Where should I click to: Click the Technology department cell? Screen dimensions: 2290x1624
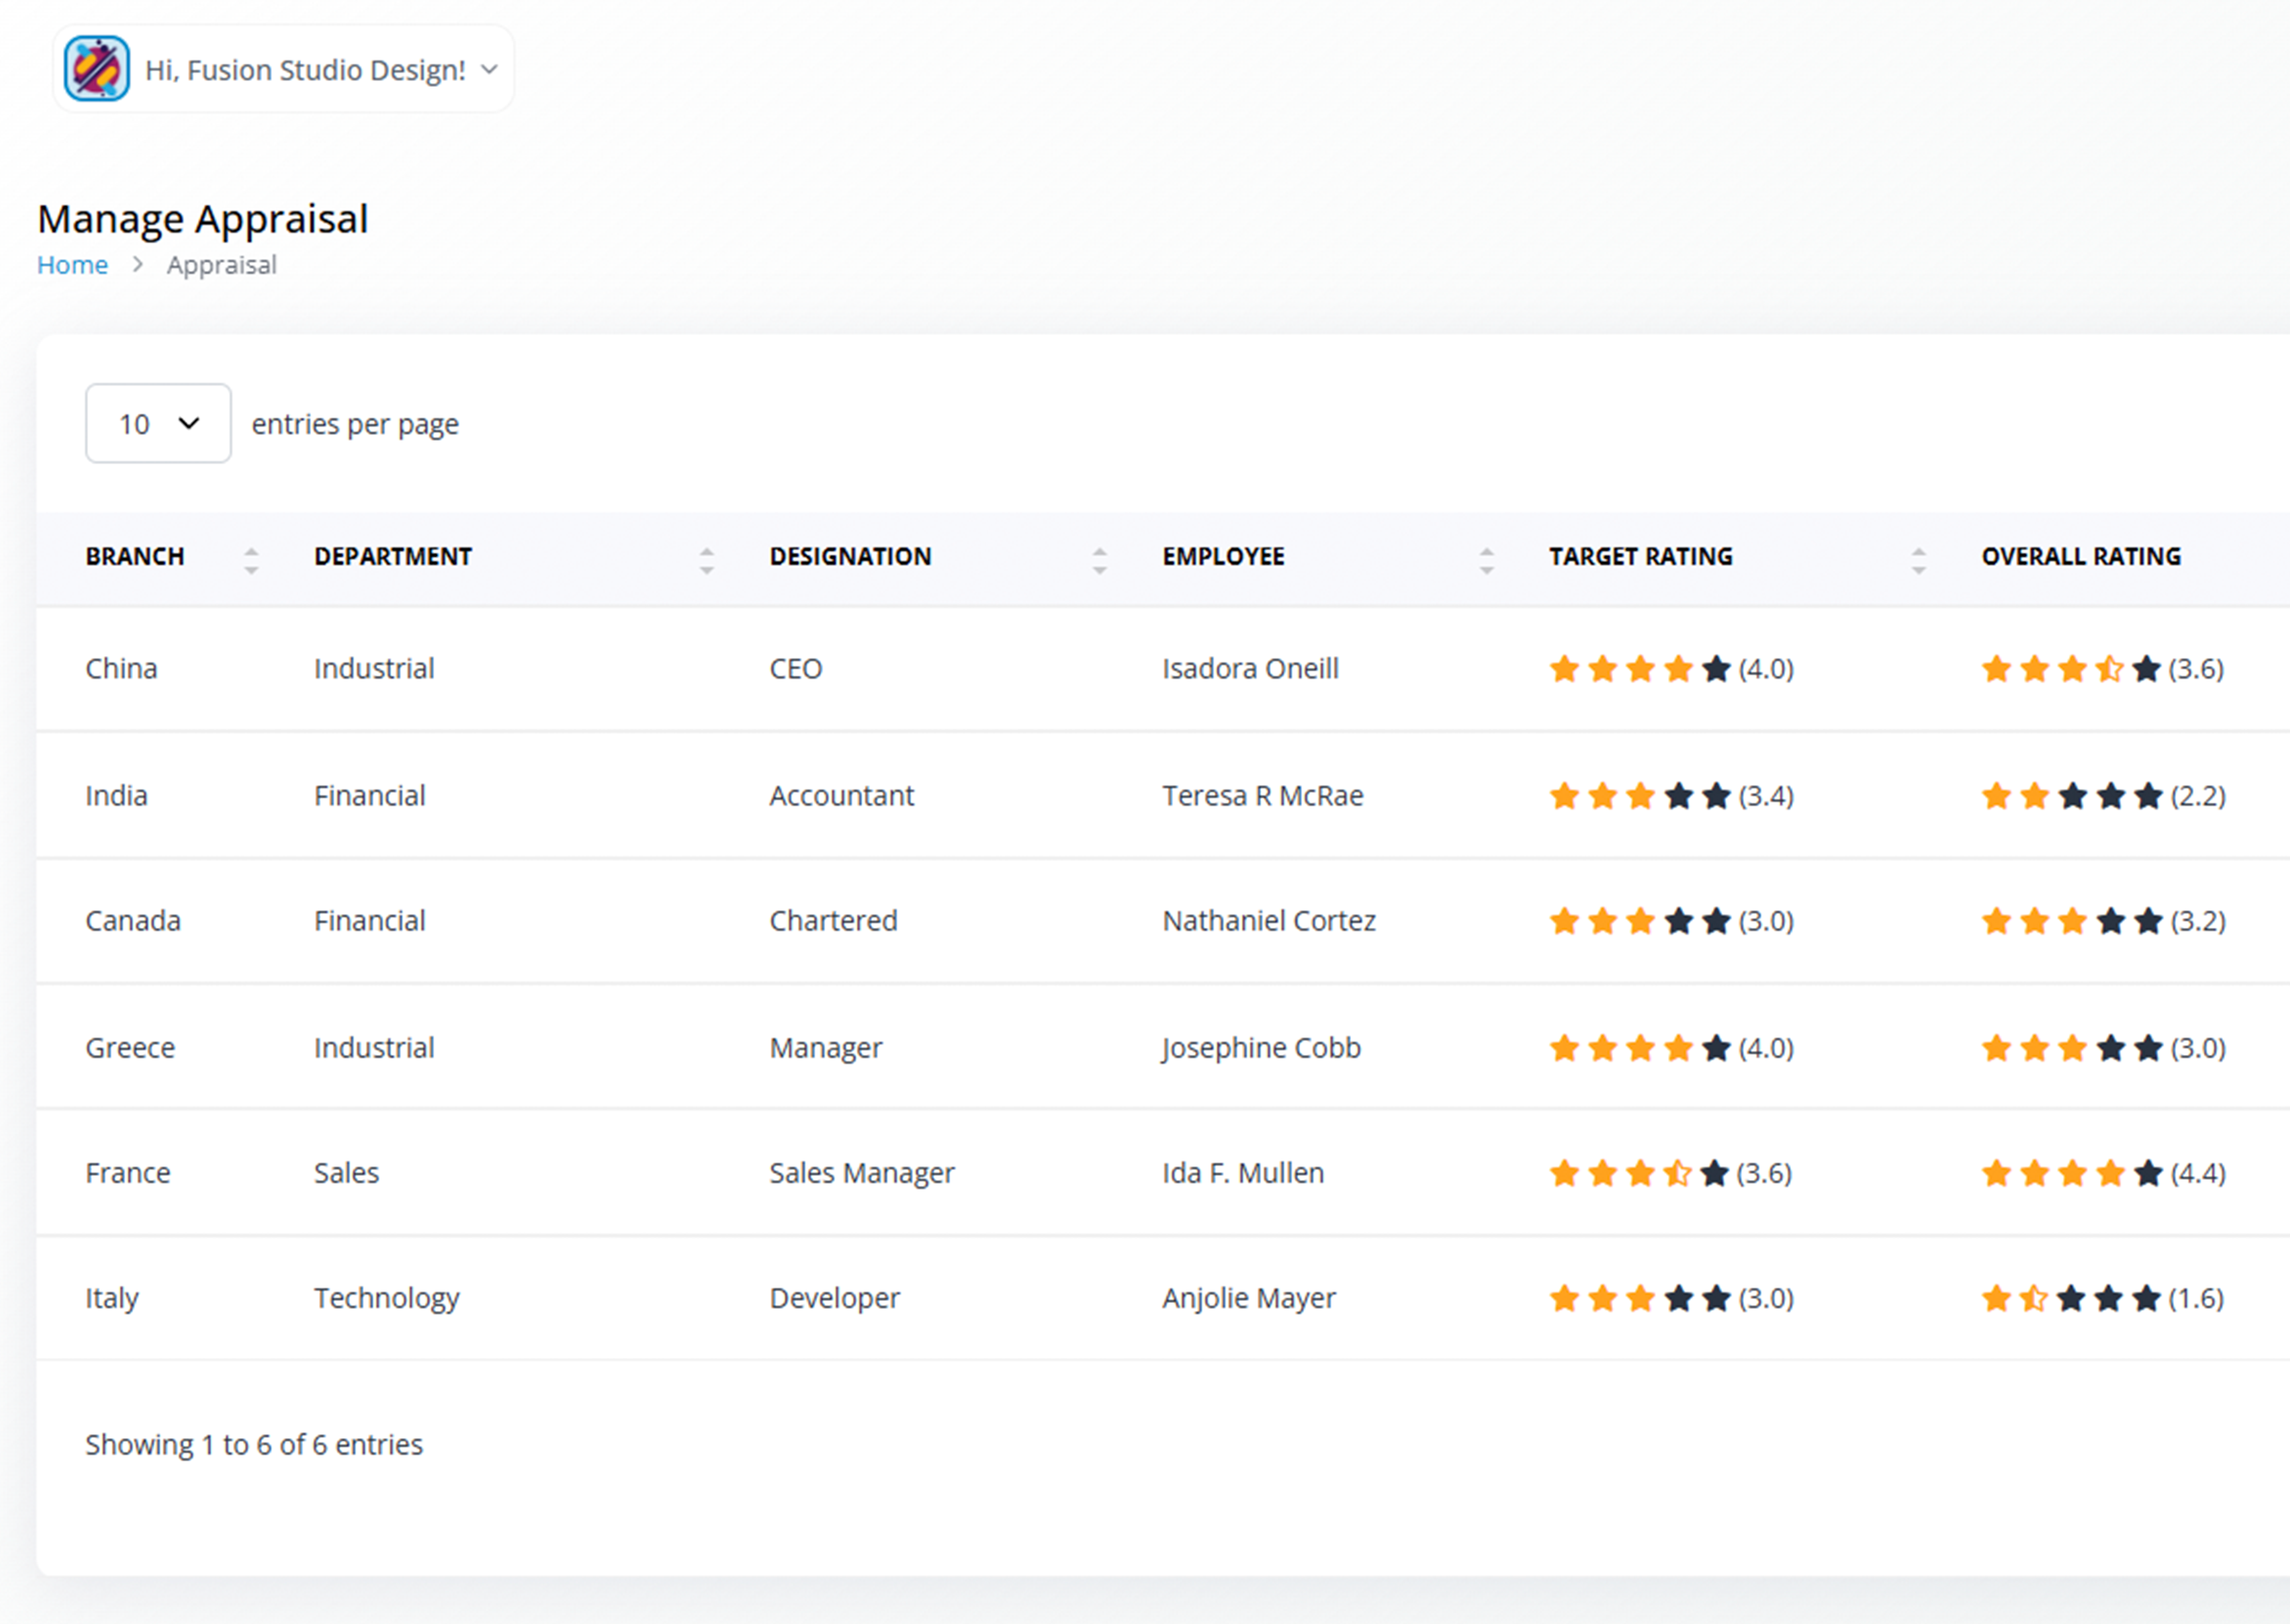click(387, 1298)
